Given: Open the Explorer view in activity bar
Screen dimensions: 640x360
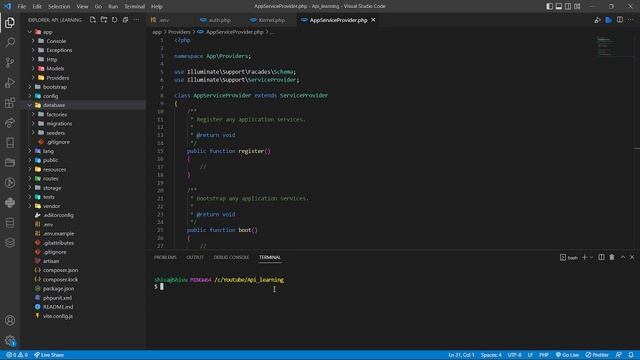Looking at the screenshot, I should 10,22.
